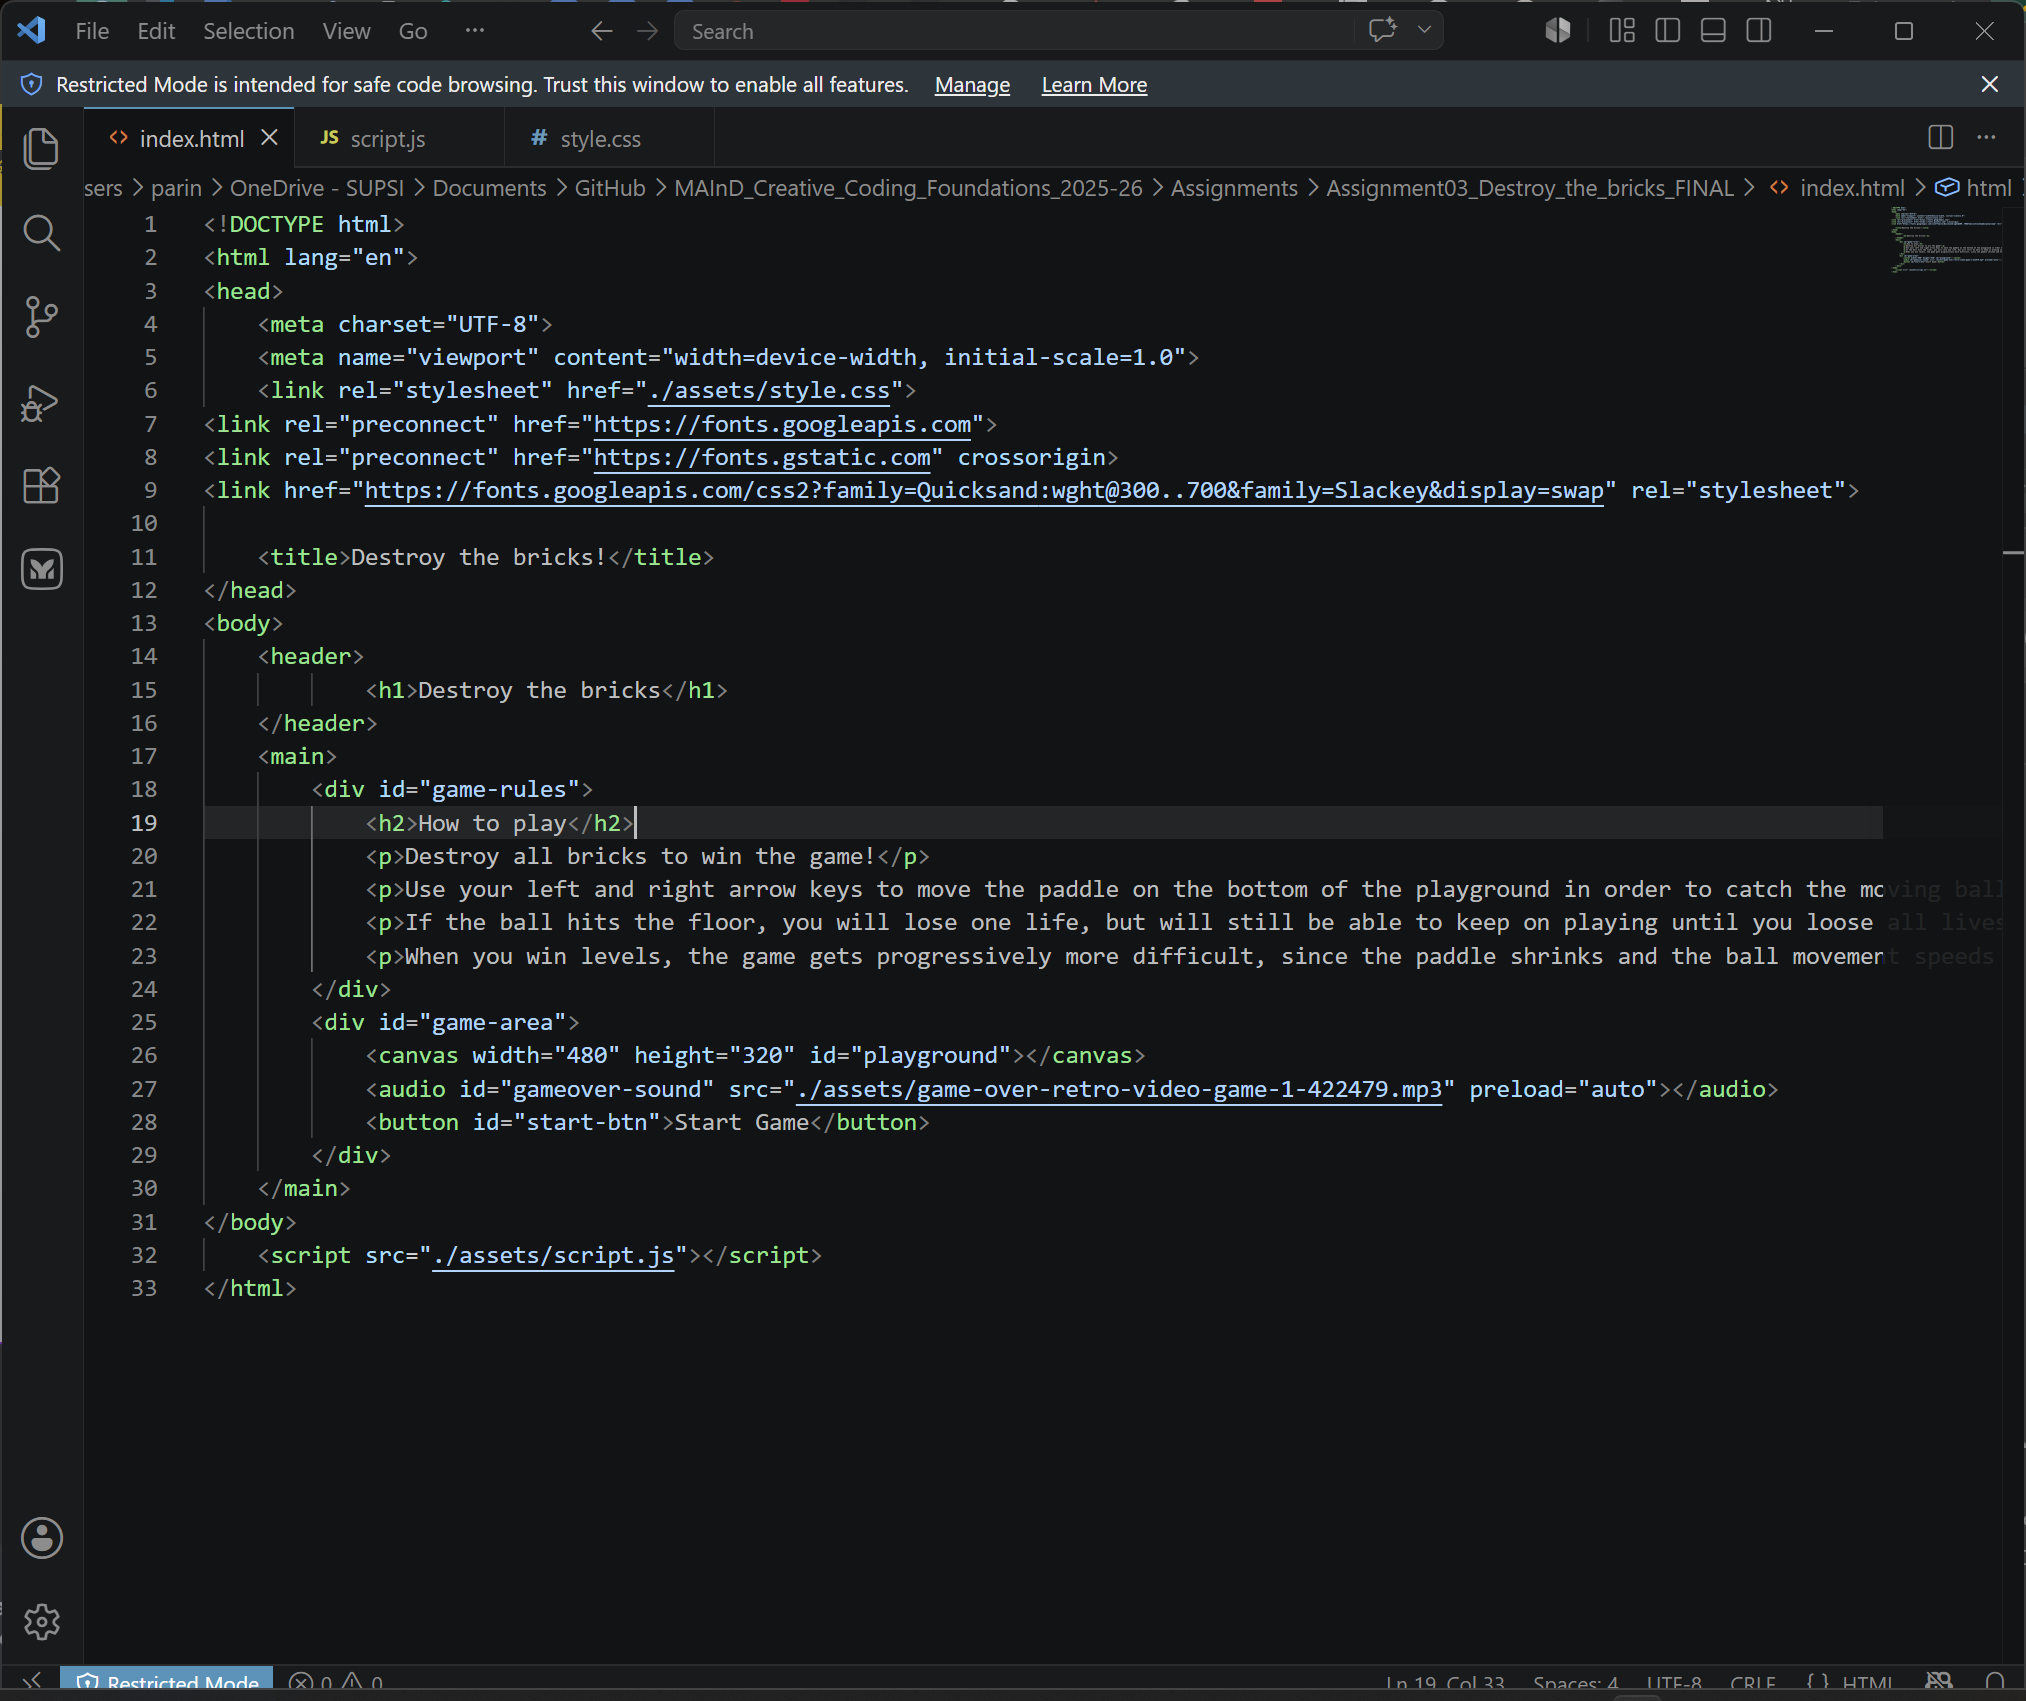Open the Accounts menu icon
The height and width of the screenshot is (1701, 2026).
tap(41, 1538)
